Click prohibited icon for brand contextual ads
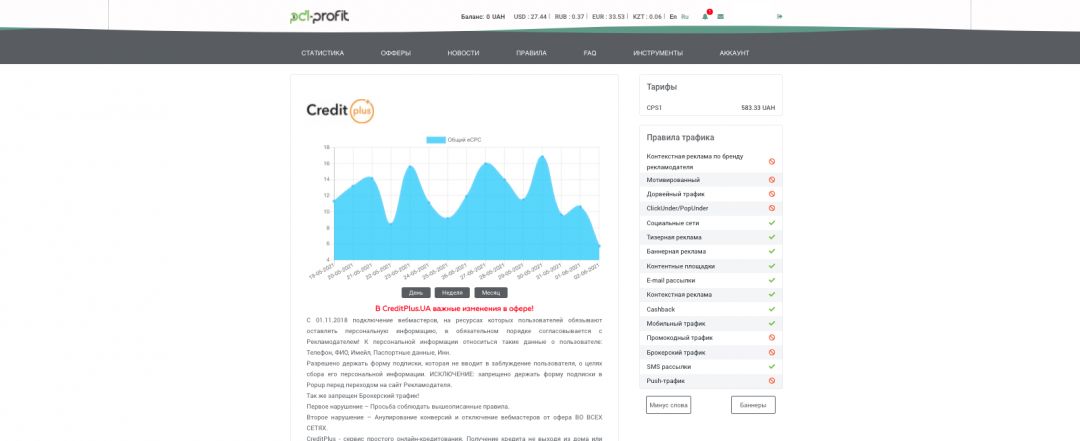The image size is (1080, 441). click(771, 161)
